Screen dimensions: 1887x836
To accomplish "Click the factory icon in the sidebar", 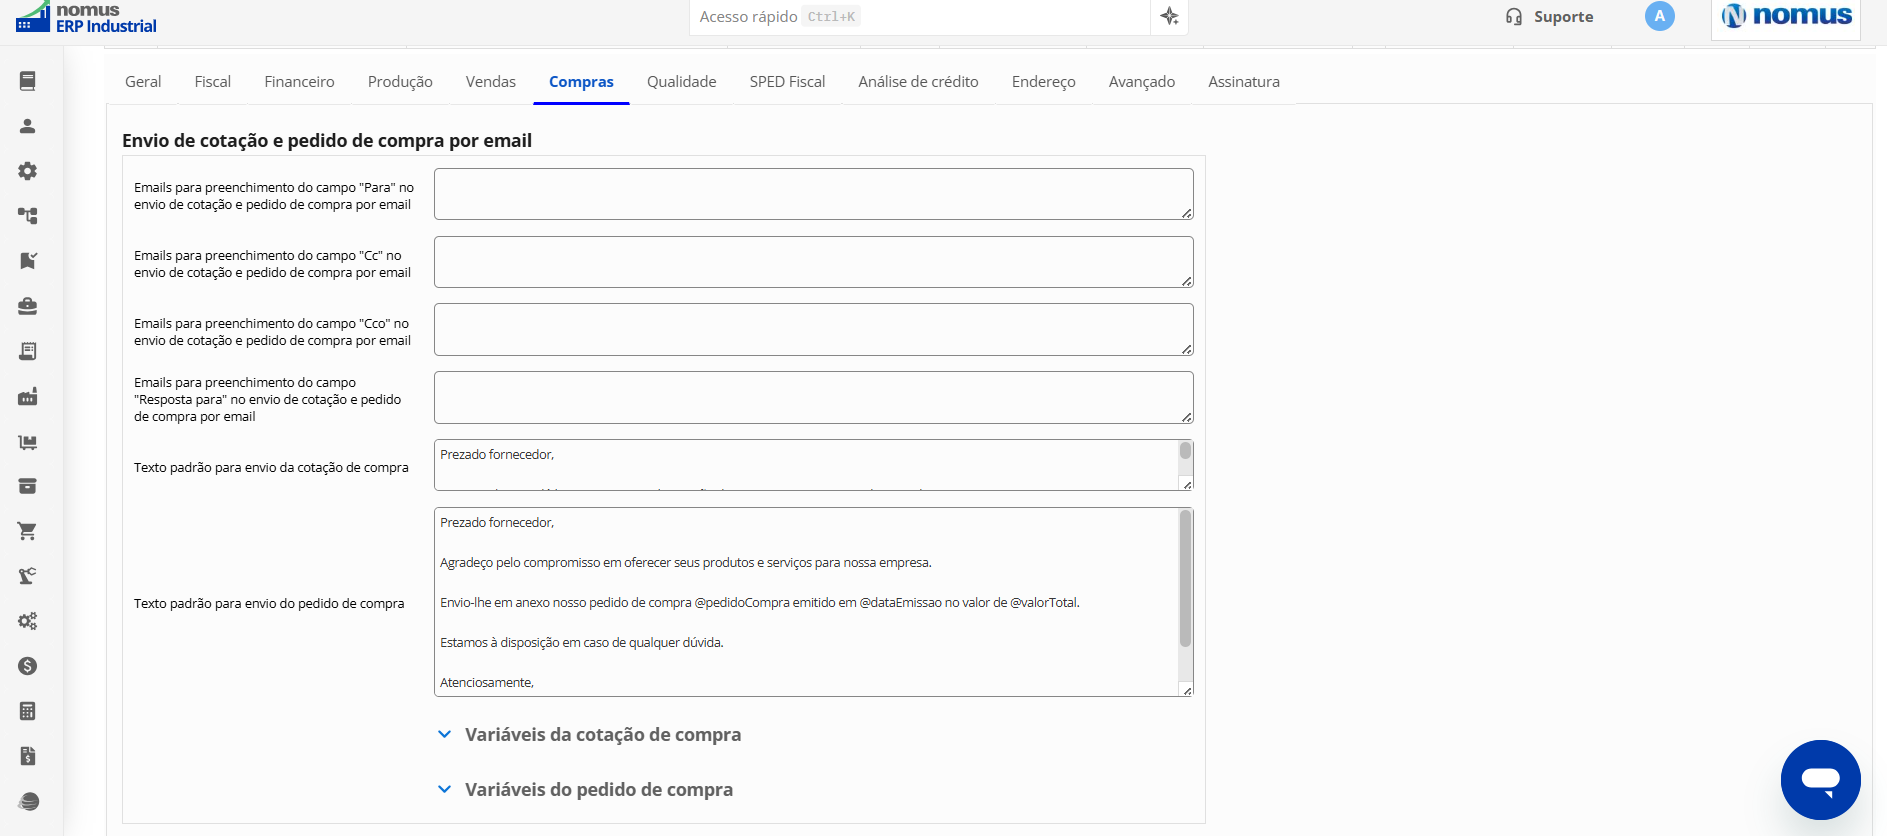I will pos(28,397).
